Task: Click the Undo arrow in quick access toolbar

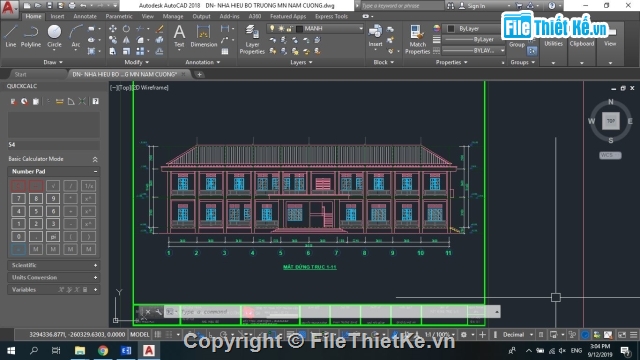Action: tap(83, 6)
